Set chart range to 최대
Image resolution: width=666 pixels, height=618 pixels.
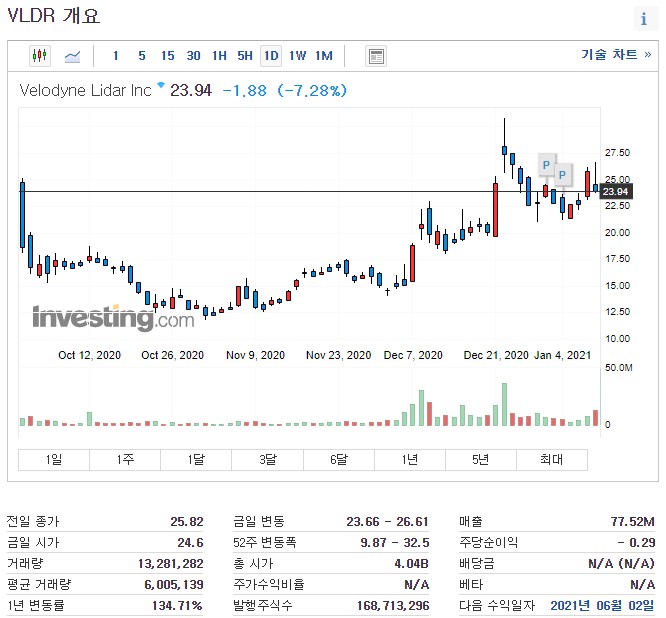click(x=552, y=459)
